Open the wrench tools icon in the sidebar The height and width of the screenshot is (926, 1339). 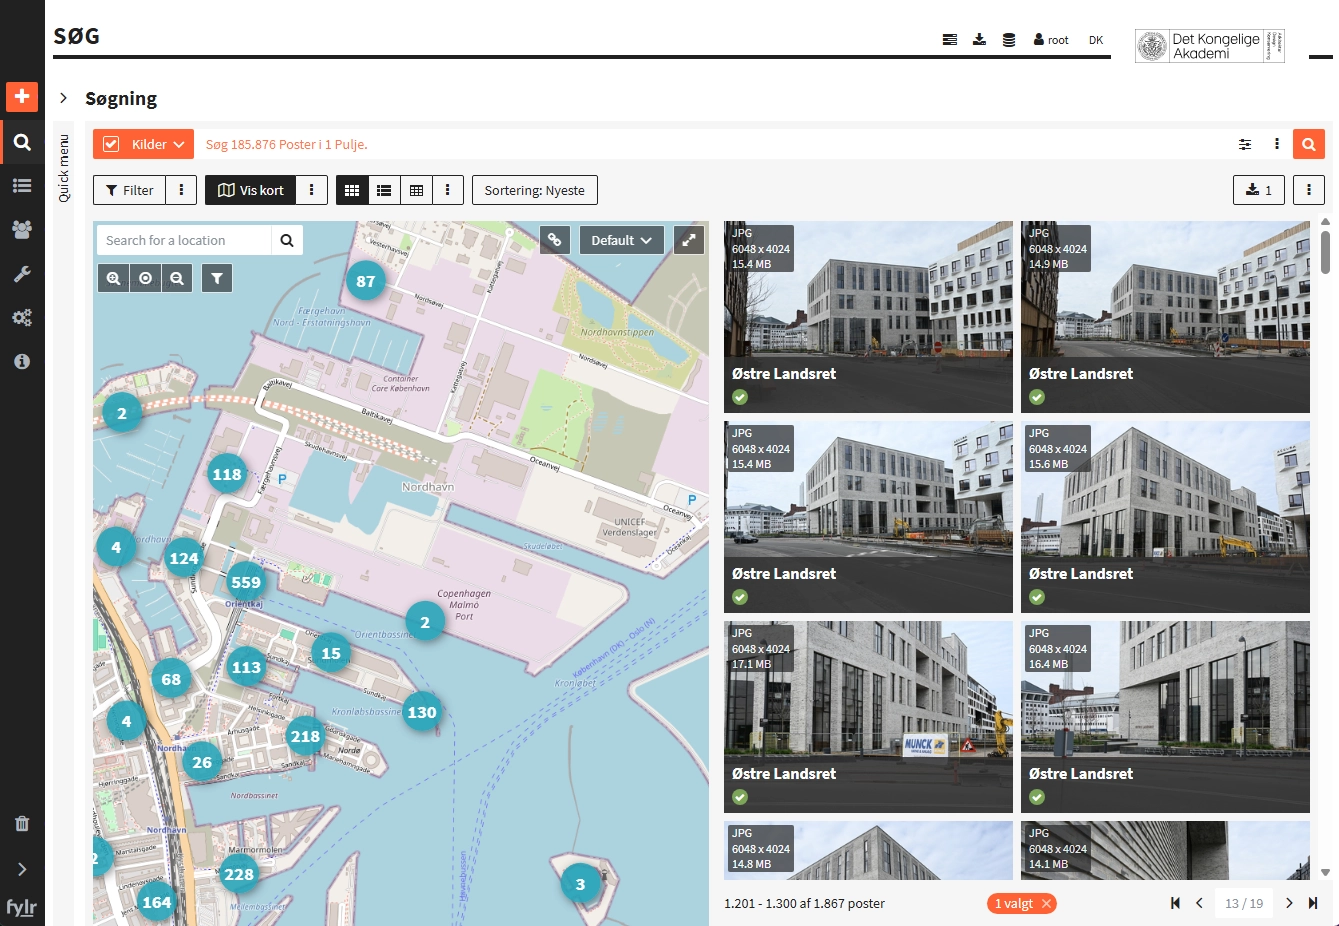[22, 274]
